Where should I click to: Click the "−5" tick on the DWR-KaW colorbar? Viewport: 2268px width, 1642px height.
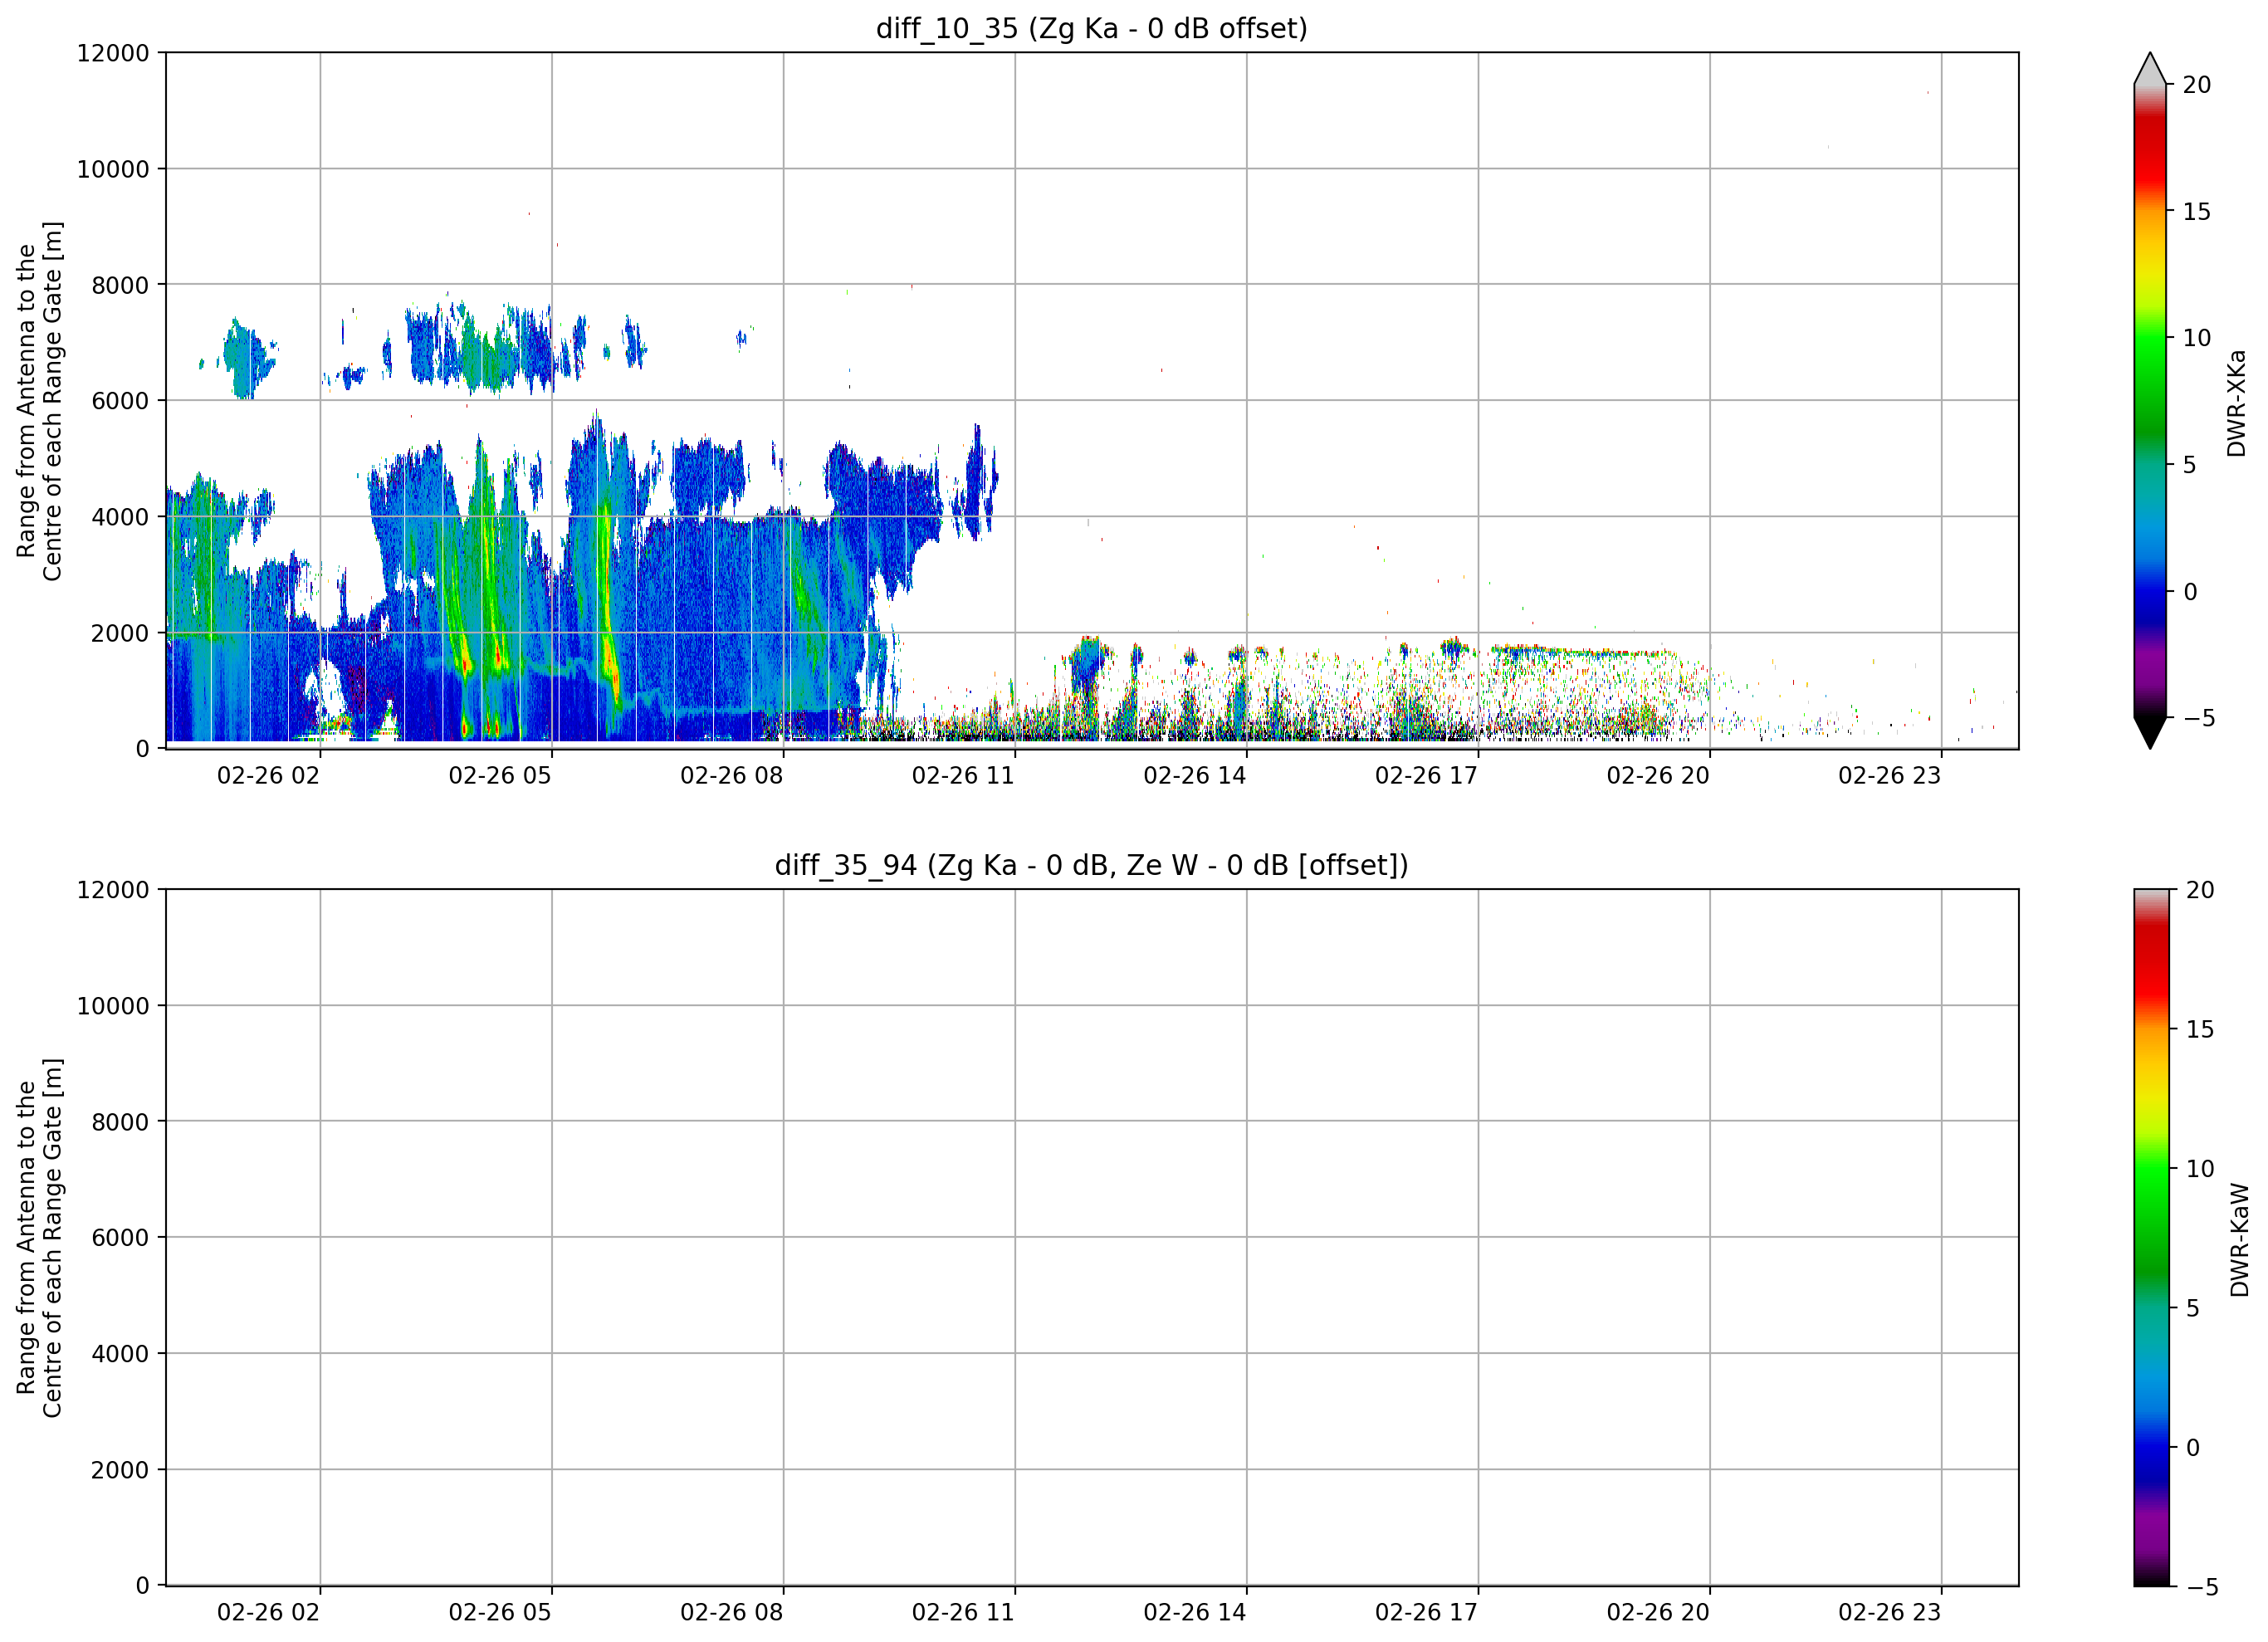point(2202,1587)
